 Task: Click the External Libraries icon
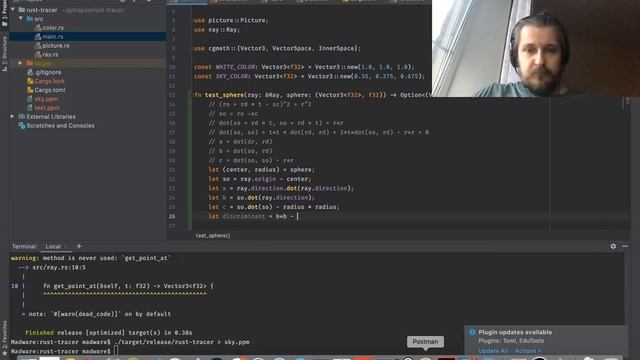(x=22, y=117)
